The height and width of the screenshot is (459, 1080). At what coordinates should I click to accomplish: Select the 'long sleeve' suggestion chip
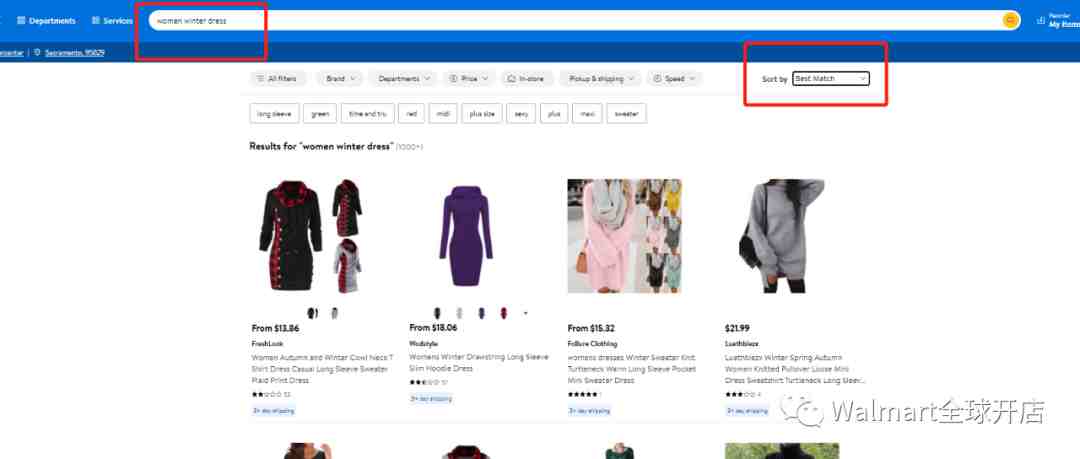coord(274,114)
